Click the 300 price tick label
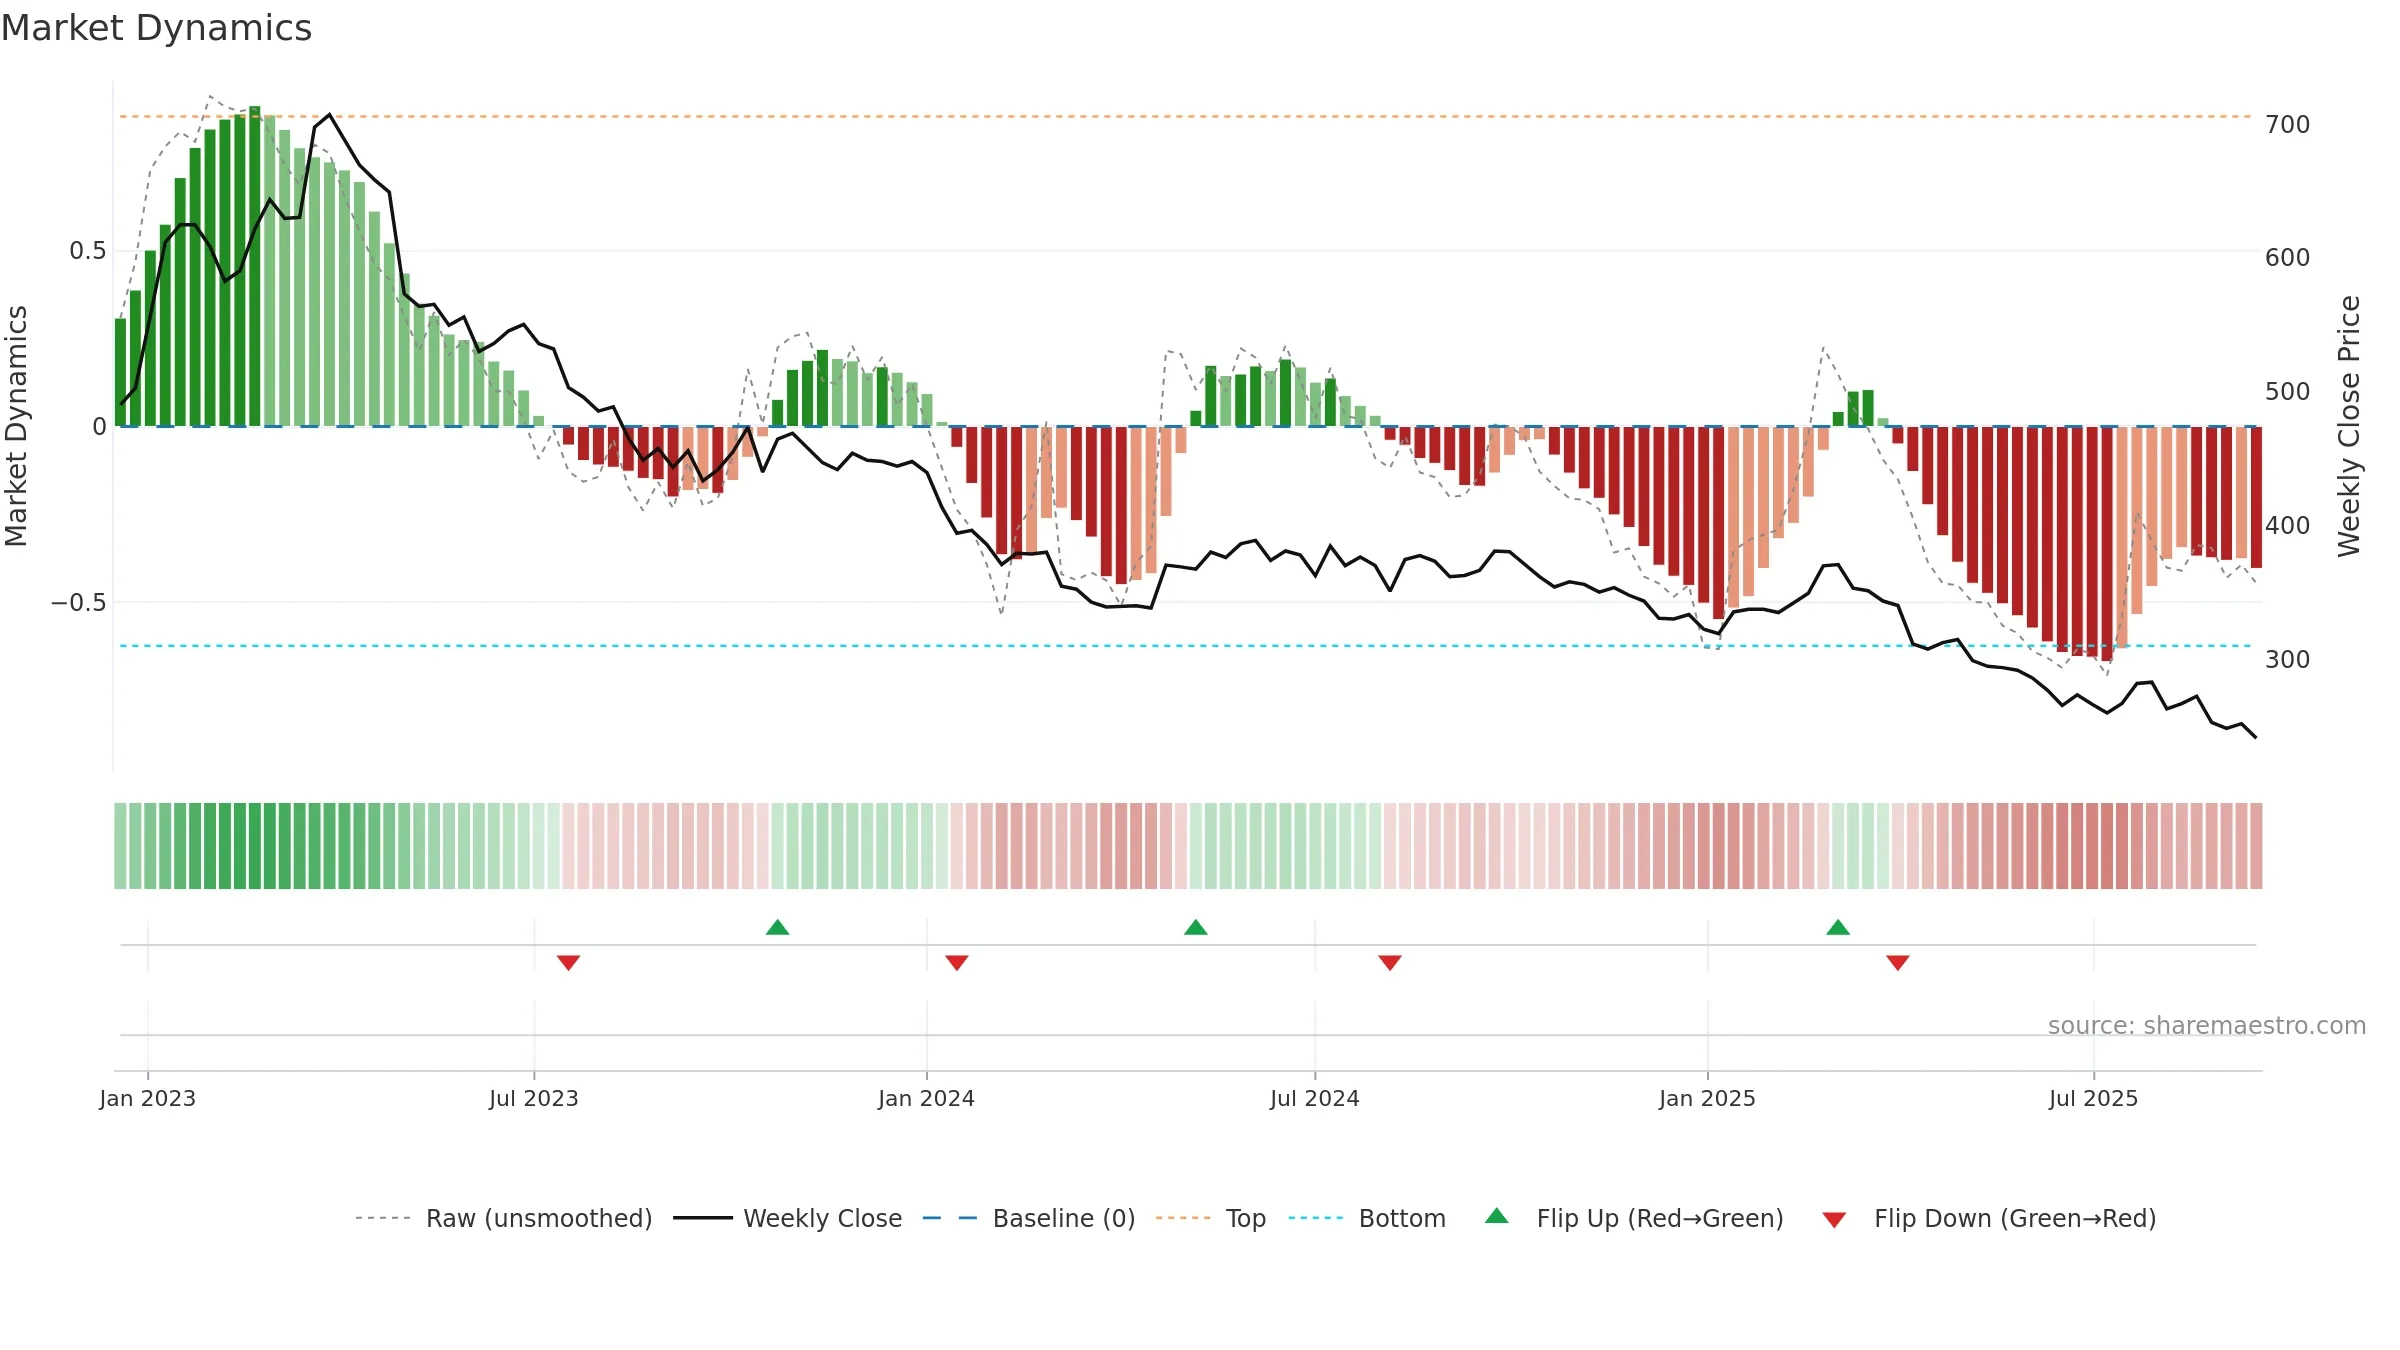The image size is (2400, 1350). [2288, 660]
